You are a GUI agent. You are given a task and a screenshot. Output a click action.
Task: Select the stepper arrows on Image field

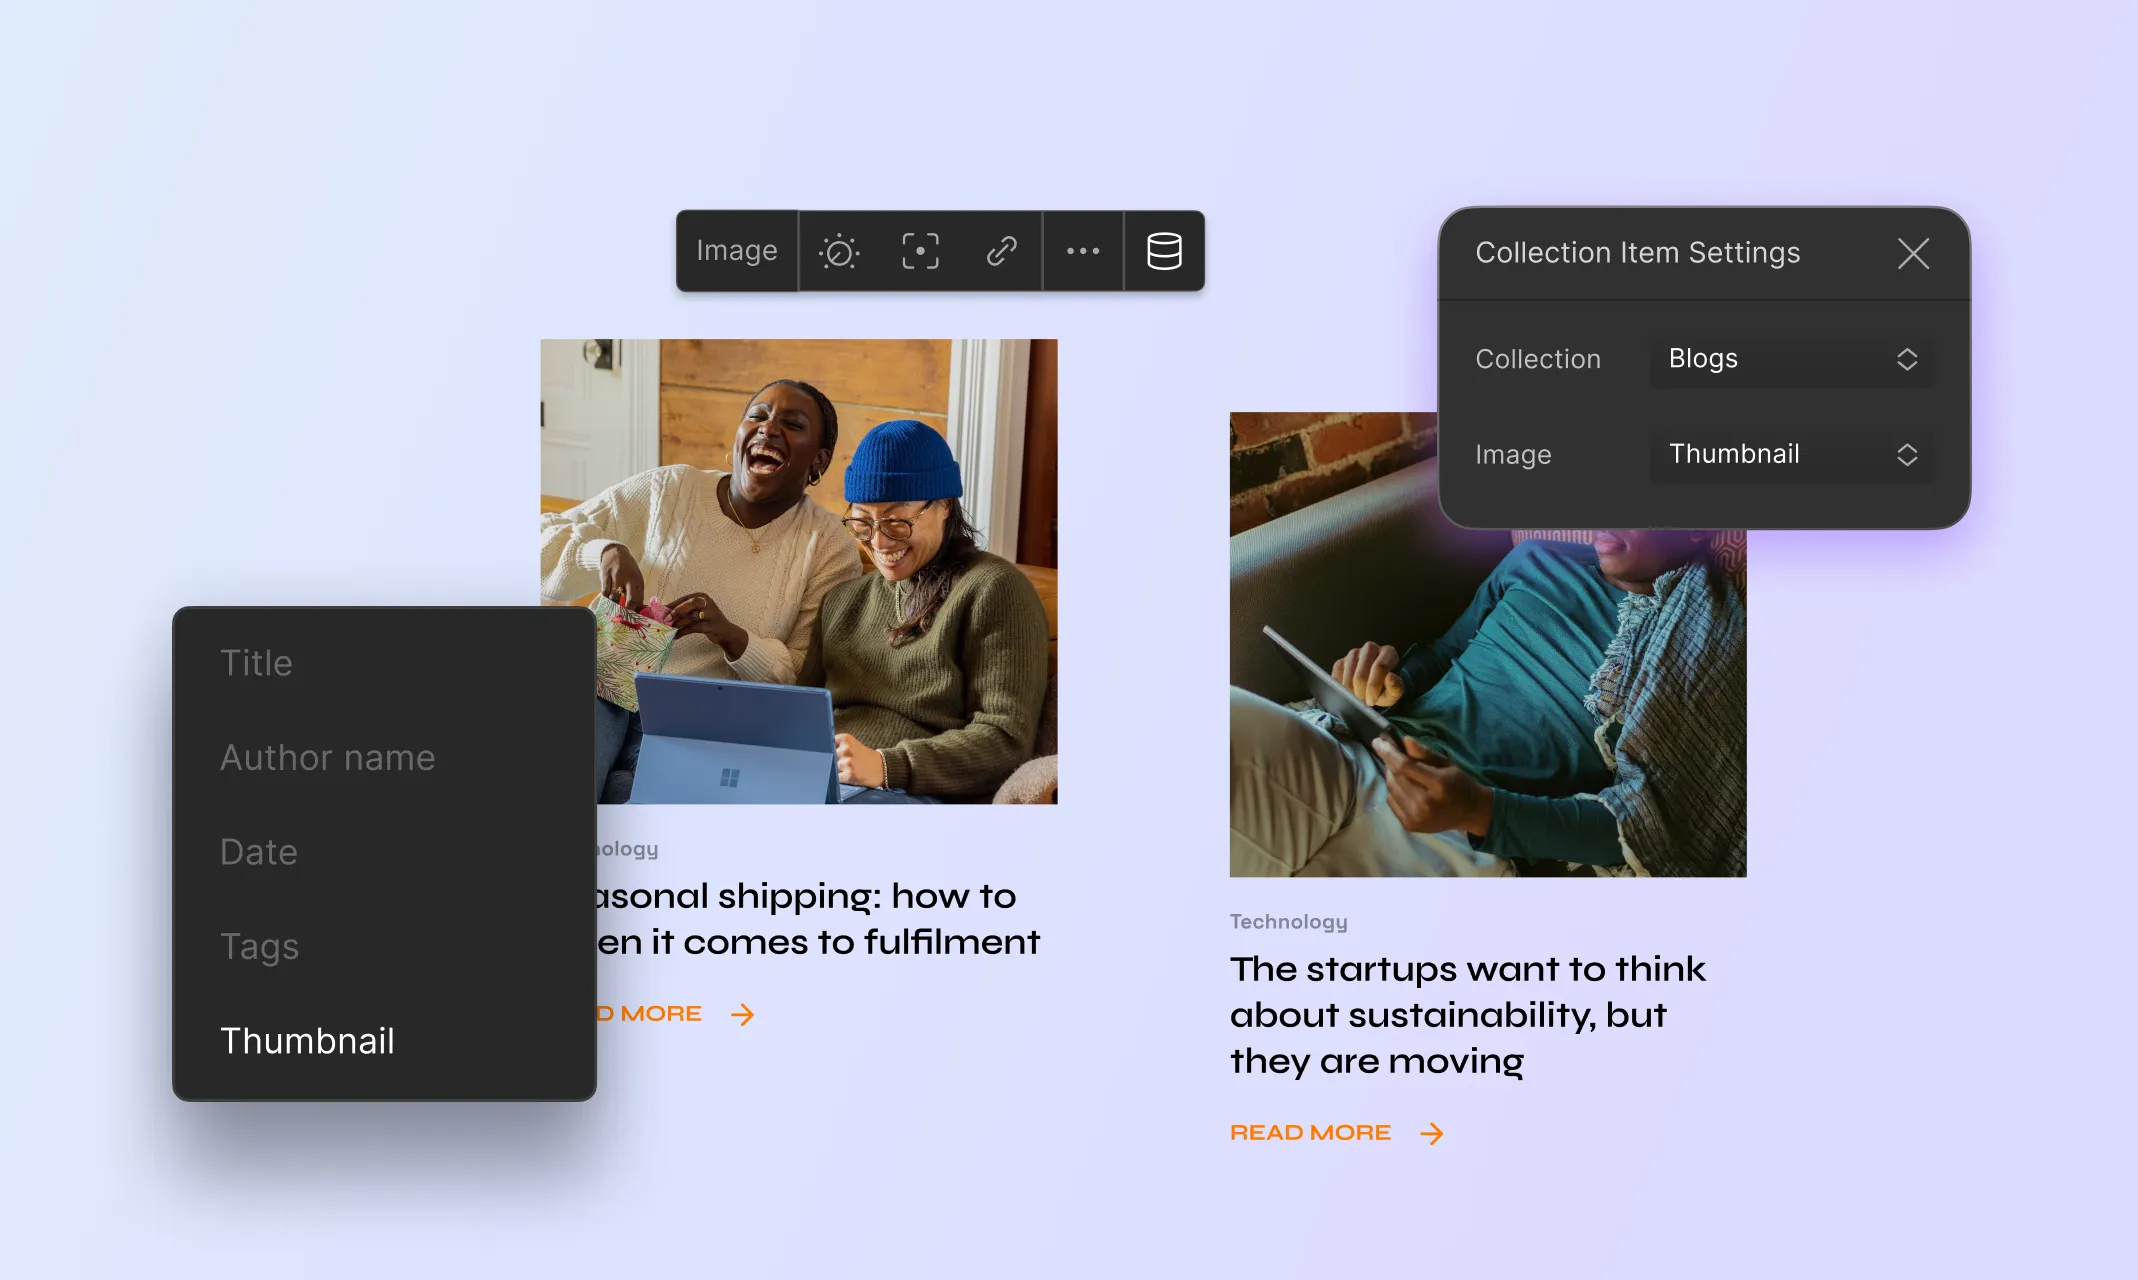point(1905,453)
